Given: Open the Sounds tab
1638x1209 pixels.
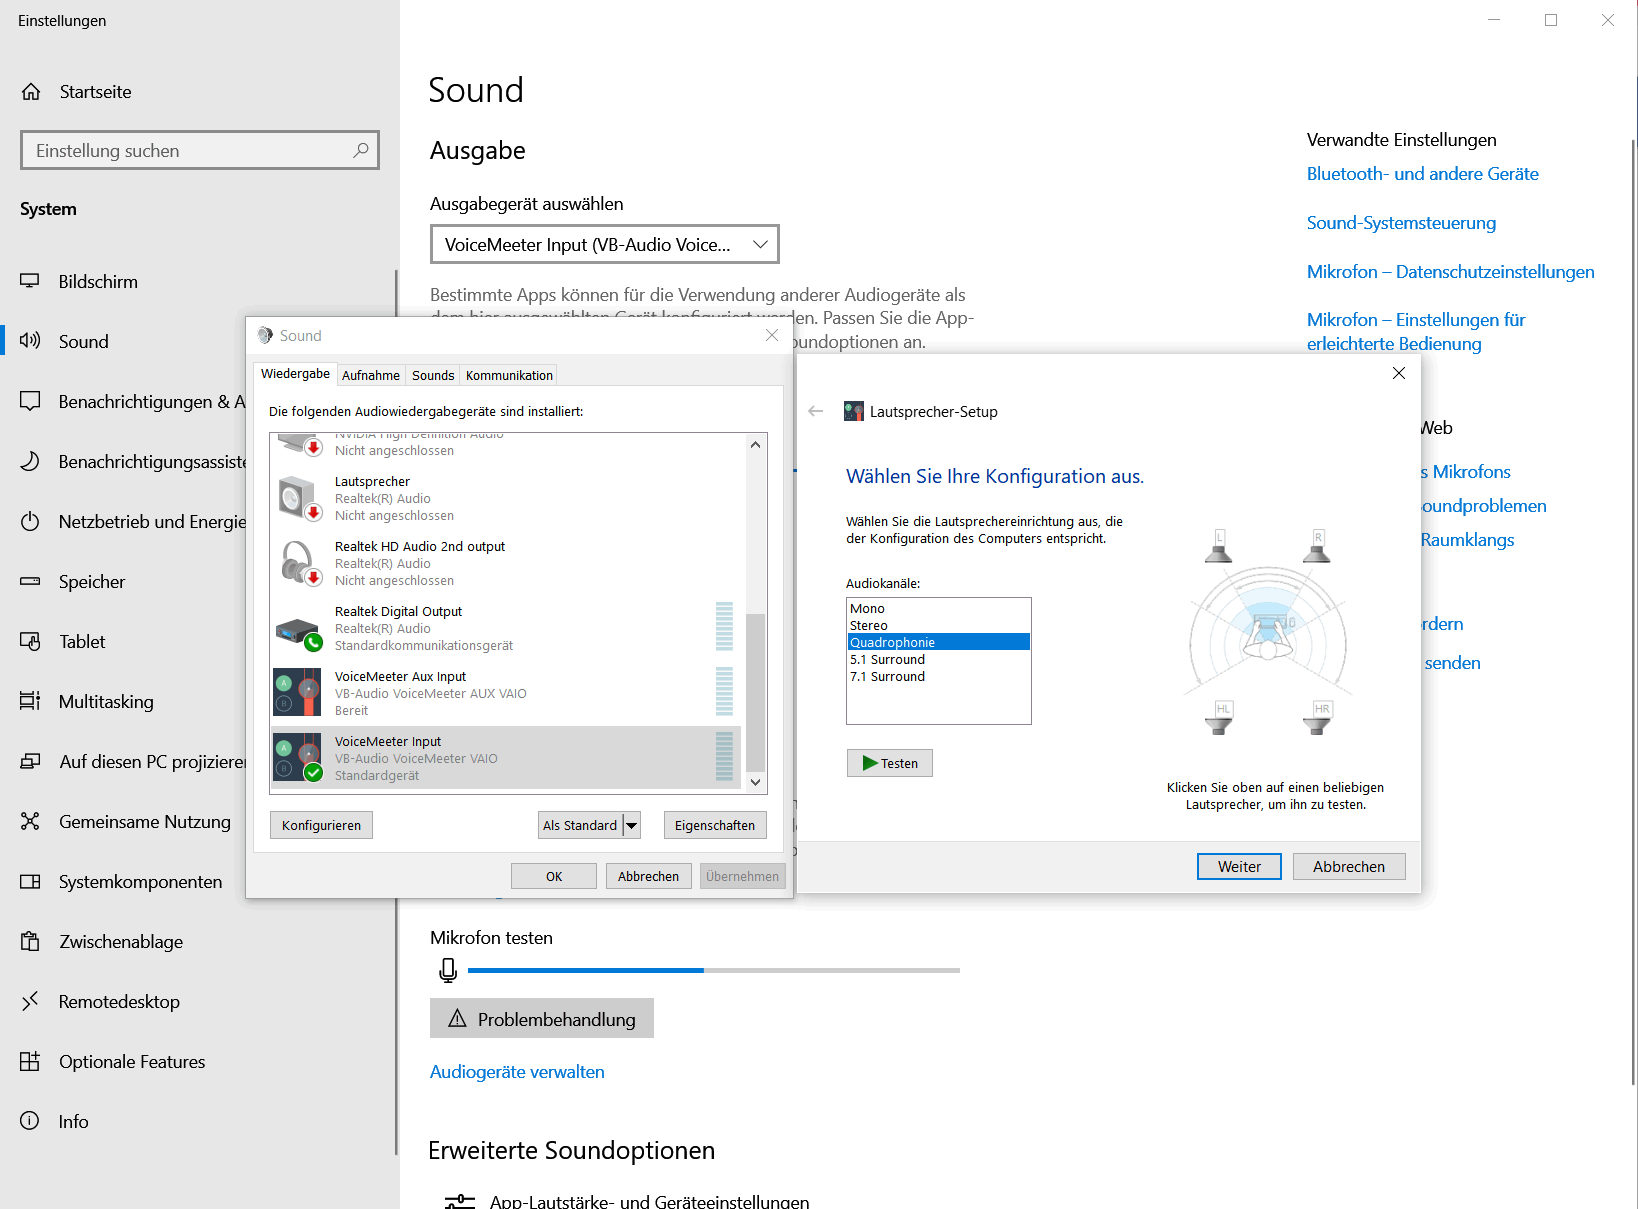Looking at the screenshot, I should 433,376.
